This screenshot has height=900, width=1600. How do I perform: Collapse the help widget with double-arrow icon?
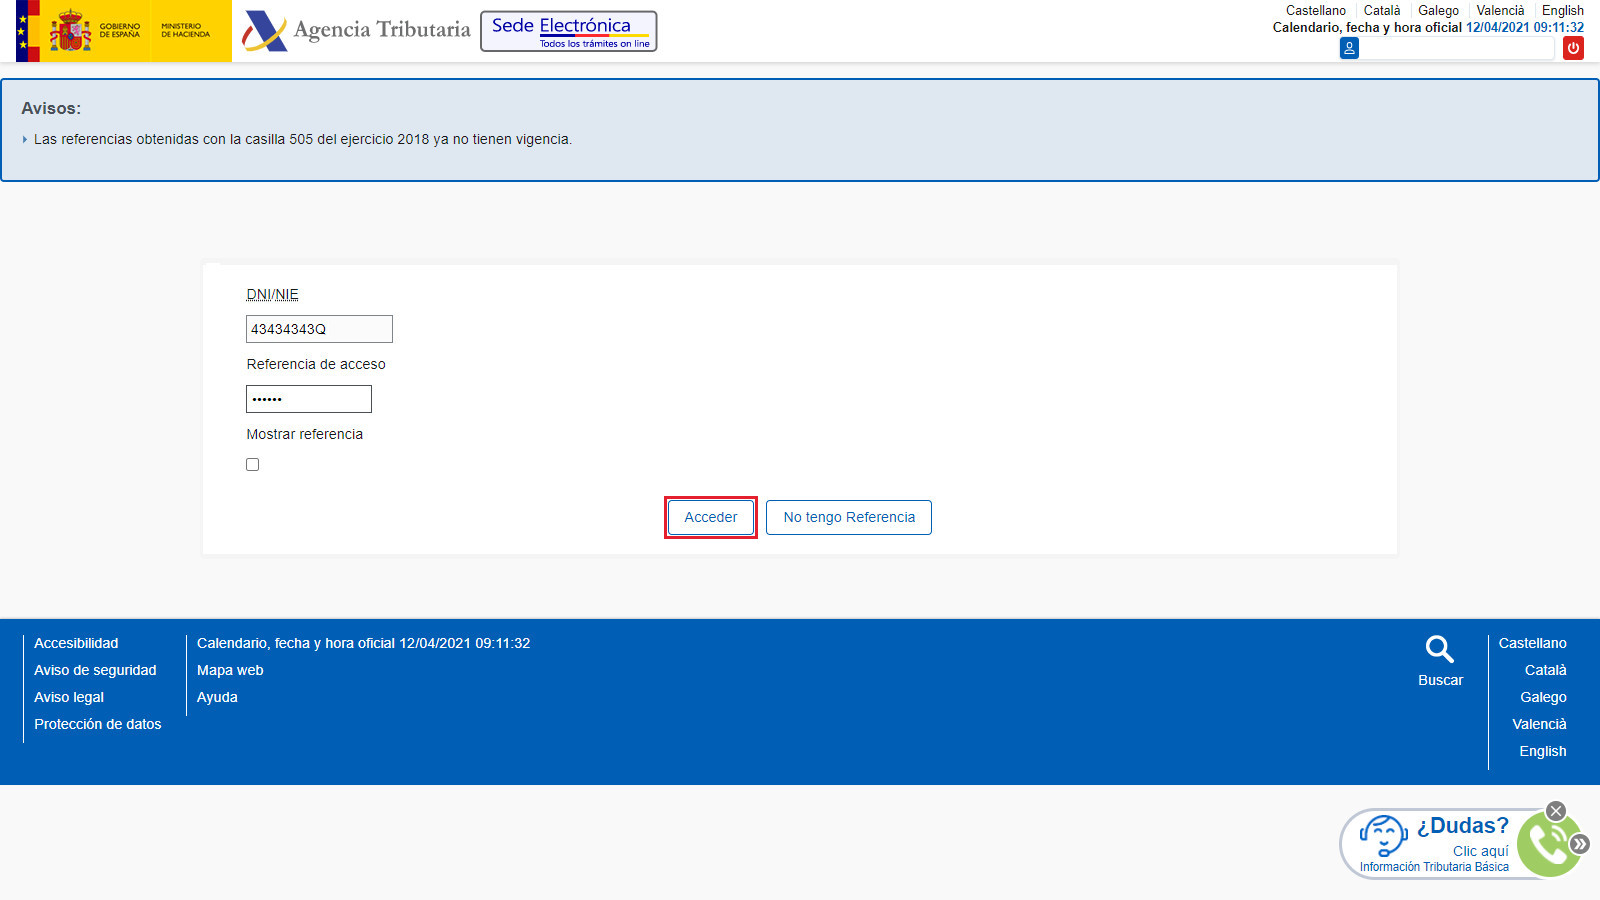[1580, 844]
